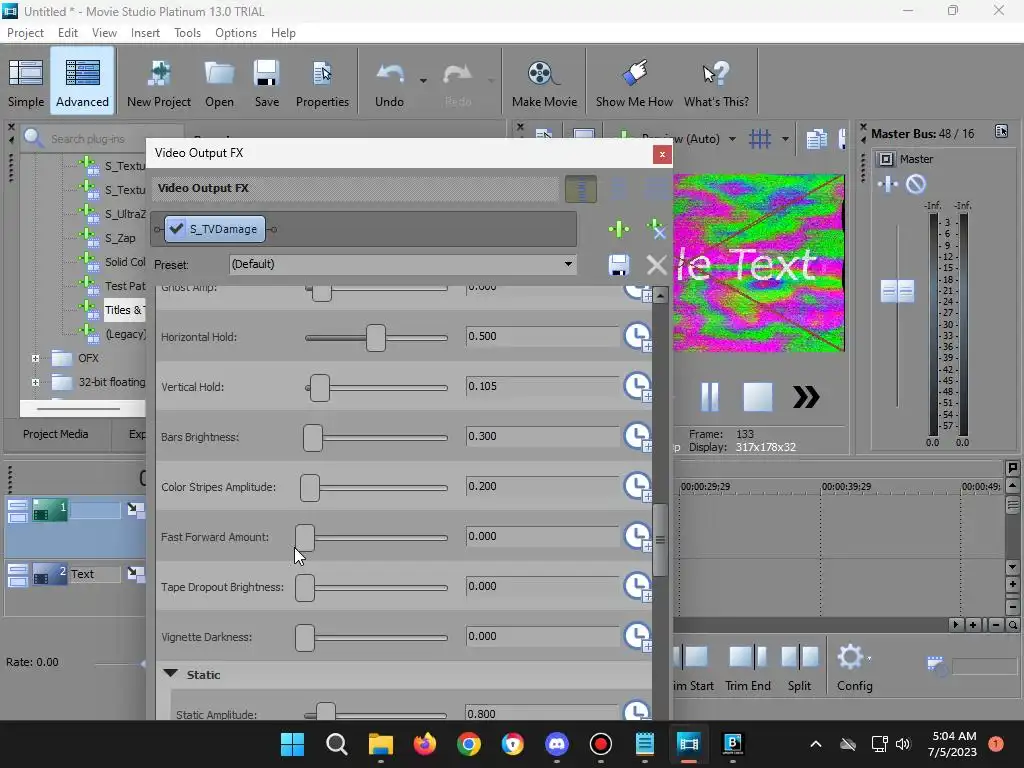Viewport: 1024px width, 768px height.
Task: Switch to Simple mode
Action: 26,82
